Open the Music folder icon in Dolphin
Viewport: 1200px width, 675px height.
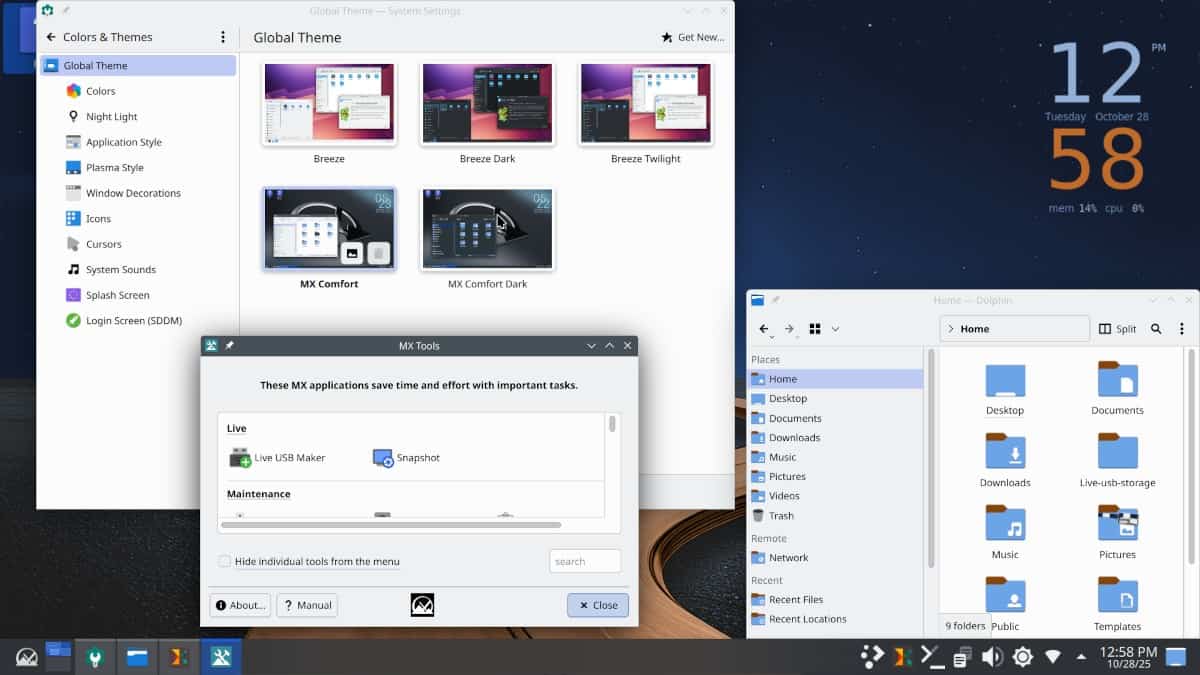click(x=1005, y=523)
